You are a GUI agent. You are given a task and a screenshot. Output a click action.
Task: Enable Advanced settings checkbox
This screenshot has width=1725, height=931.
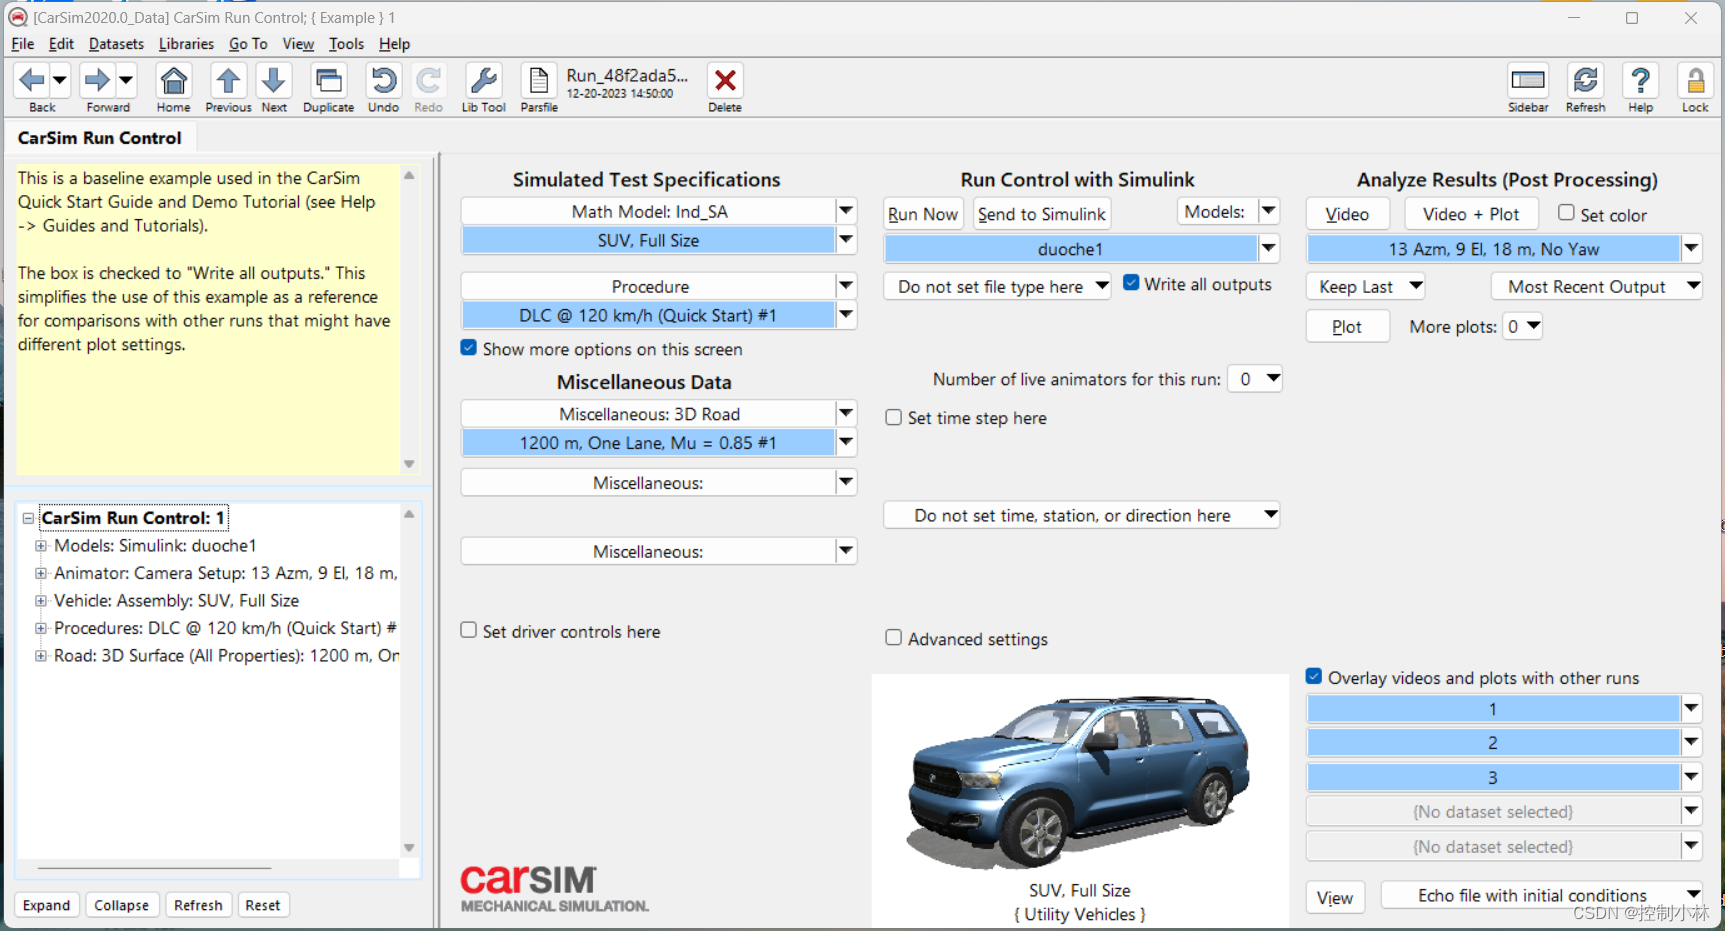pos(893,638)
